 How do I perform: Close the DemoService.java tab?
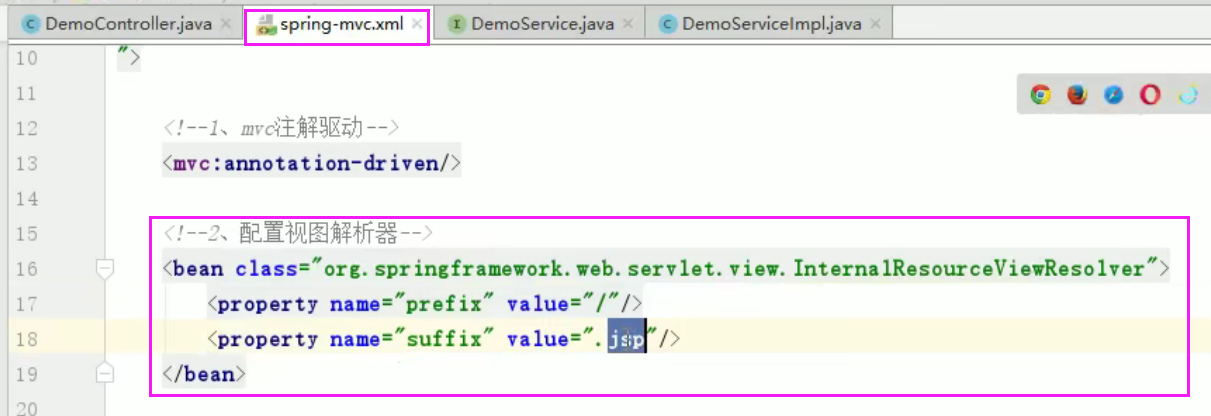(629, 24)
